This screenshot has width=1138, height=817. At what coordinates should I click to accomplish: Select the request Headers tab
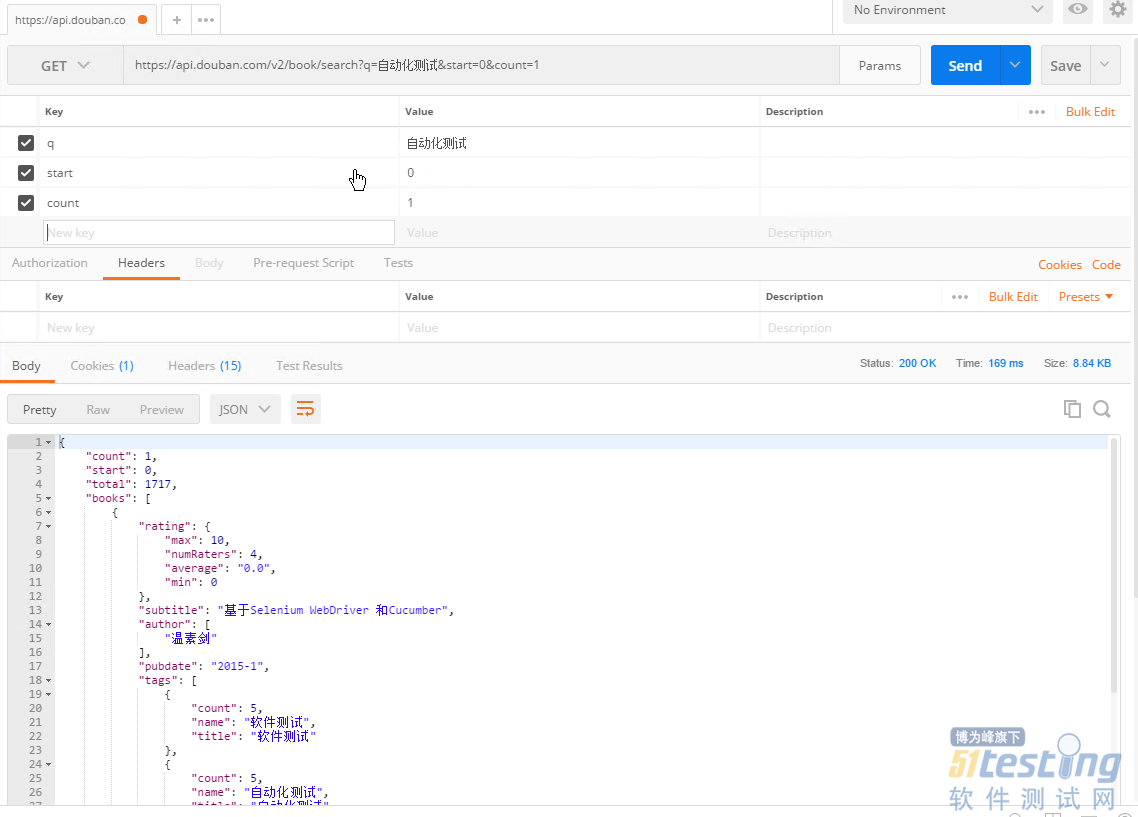142,263
